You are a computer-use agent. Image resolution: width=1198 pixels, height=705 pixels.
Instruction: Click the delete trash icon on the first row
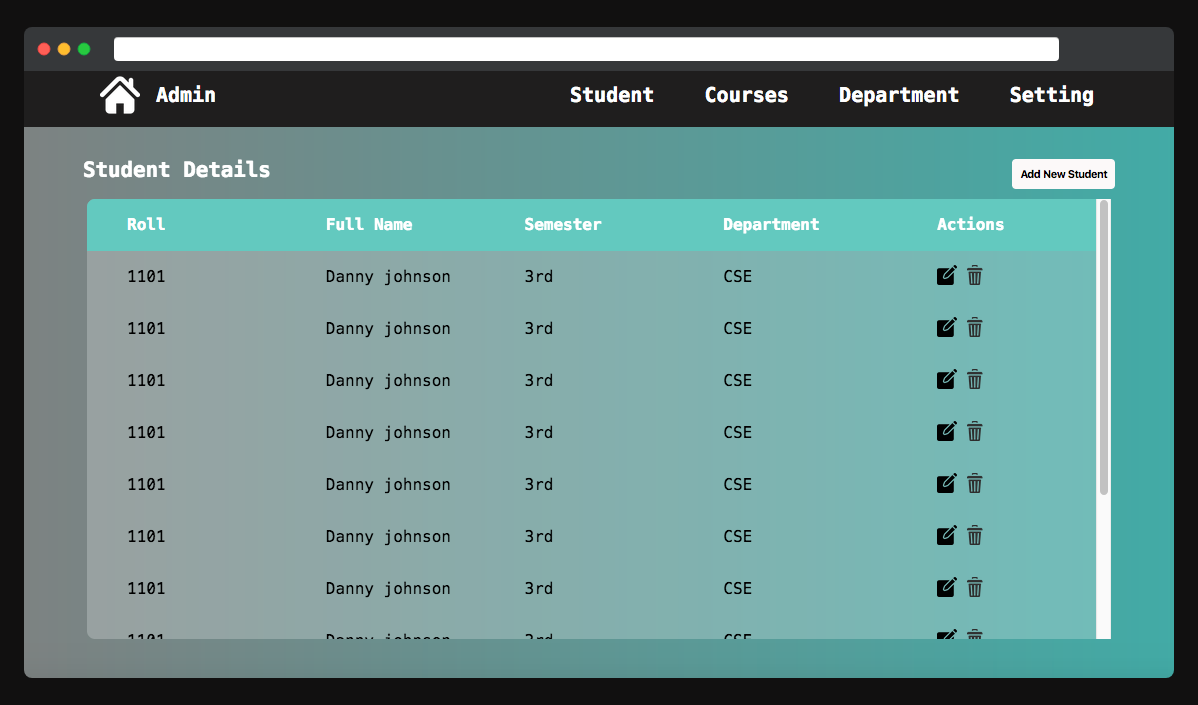[975, 275]
